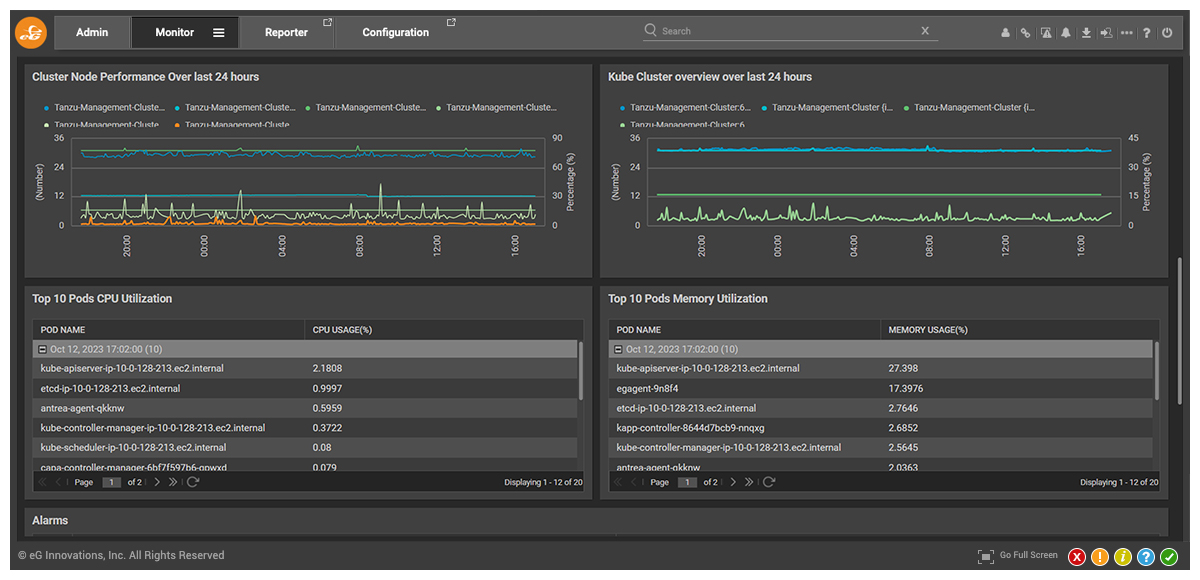The image size is (1200, 580).
Task: Clear the search with the X icon
Action: point(925,31)
